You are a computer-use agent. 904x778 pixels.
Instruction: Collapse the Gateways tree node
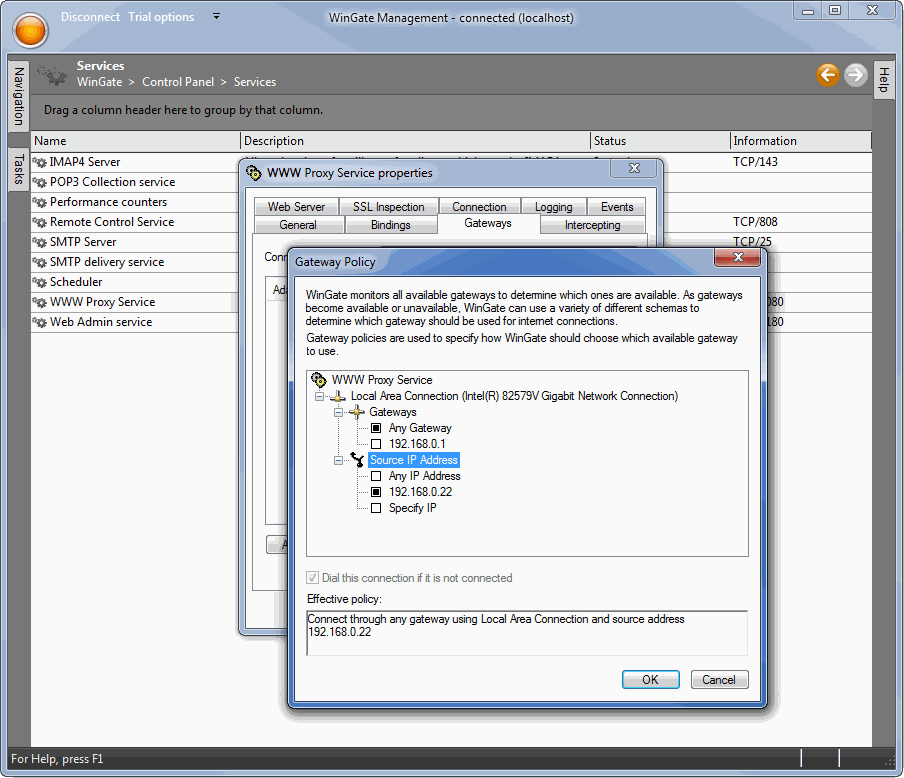click(x=338, y=412)
